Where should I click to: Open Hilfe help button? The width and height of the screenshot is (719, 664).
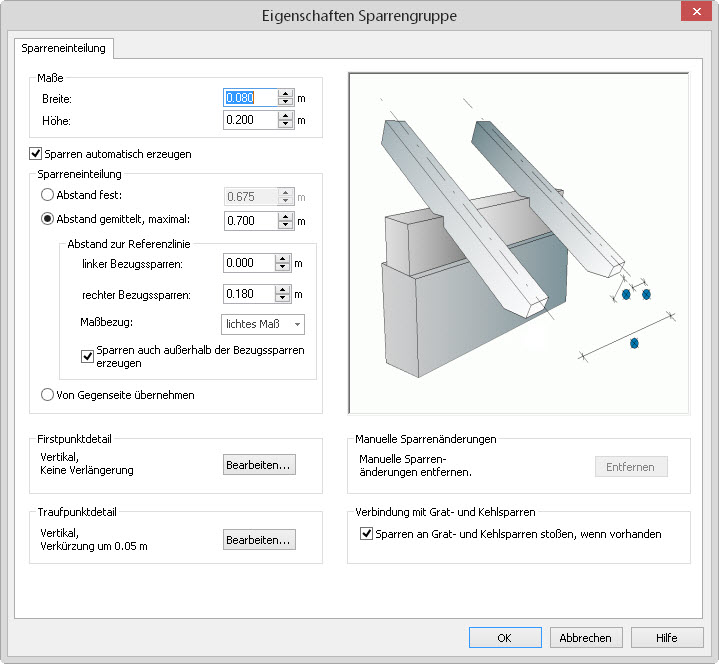(667, 637)
